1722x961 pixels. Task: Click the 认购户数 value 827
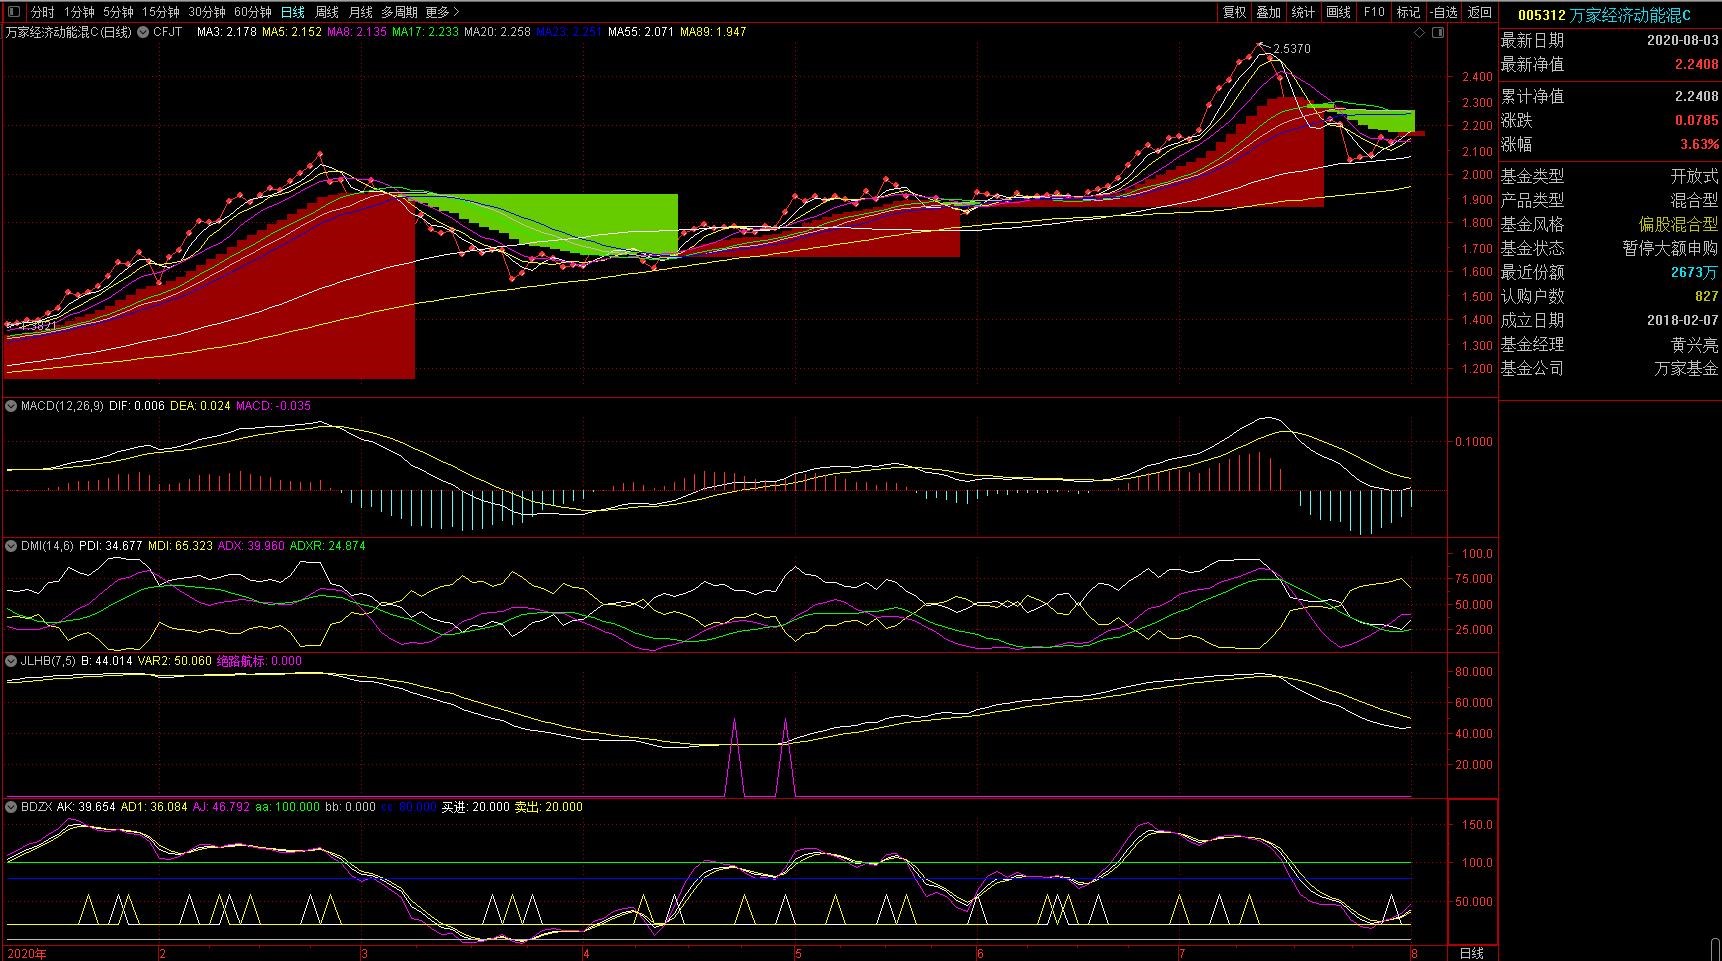pyautogui.click(x=1706, y=296)
